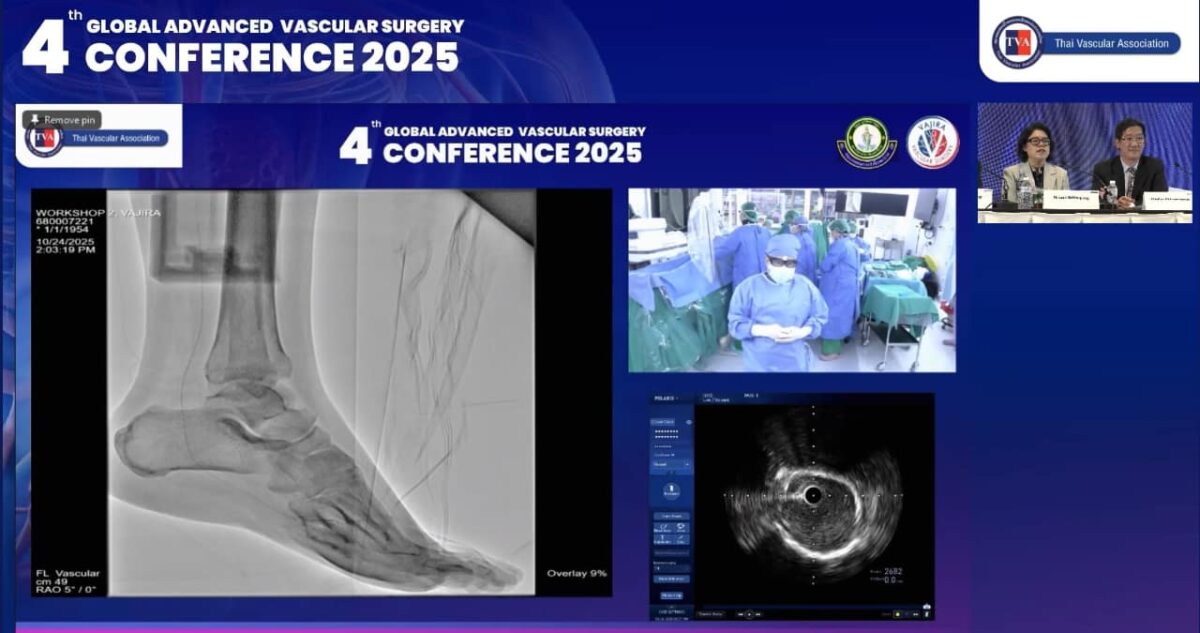
Task: Click the Remove pin button
Action: pyautogui.click(x=63, y=118)
